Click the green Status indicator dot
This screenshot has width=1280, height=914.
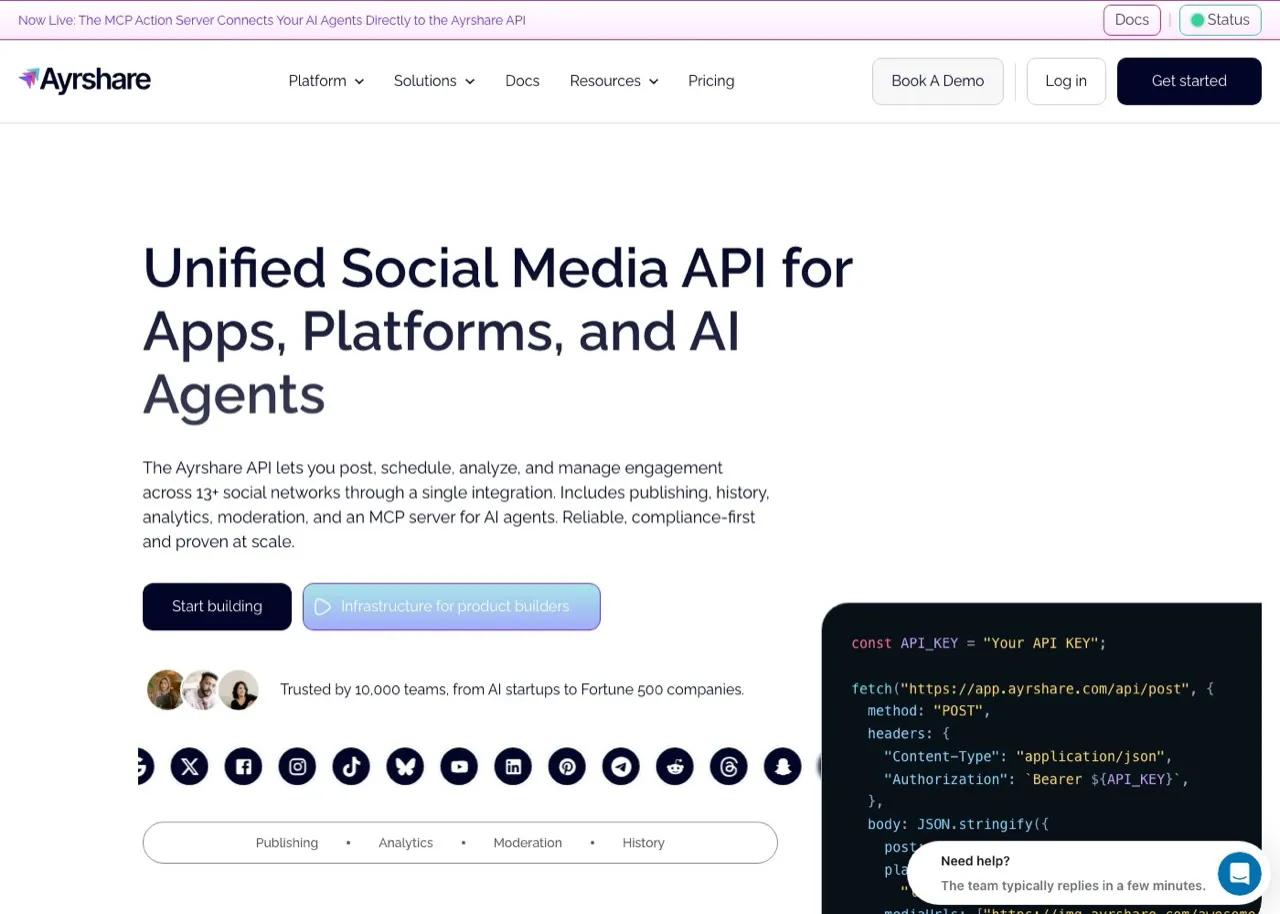1197,20
